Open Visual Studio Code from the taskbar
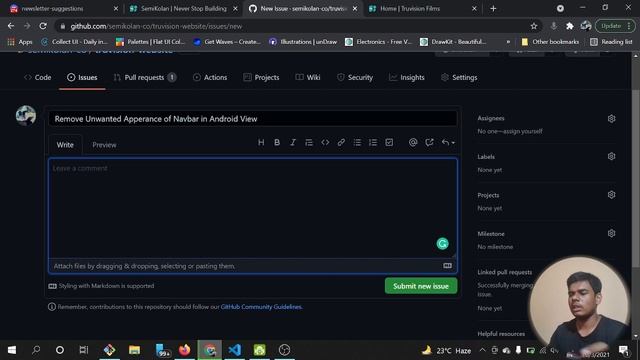This screenshot has height=360, width=640. coord(235,350)
